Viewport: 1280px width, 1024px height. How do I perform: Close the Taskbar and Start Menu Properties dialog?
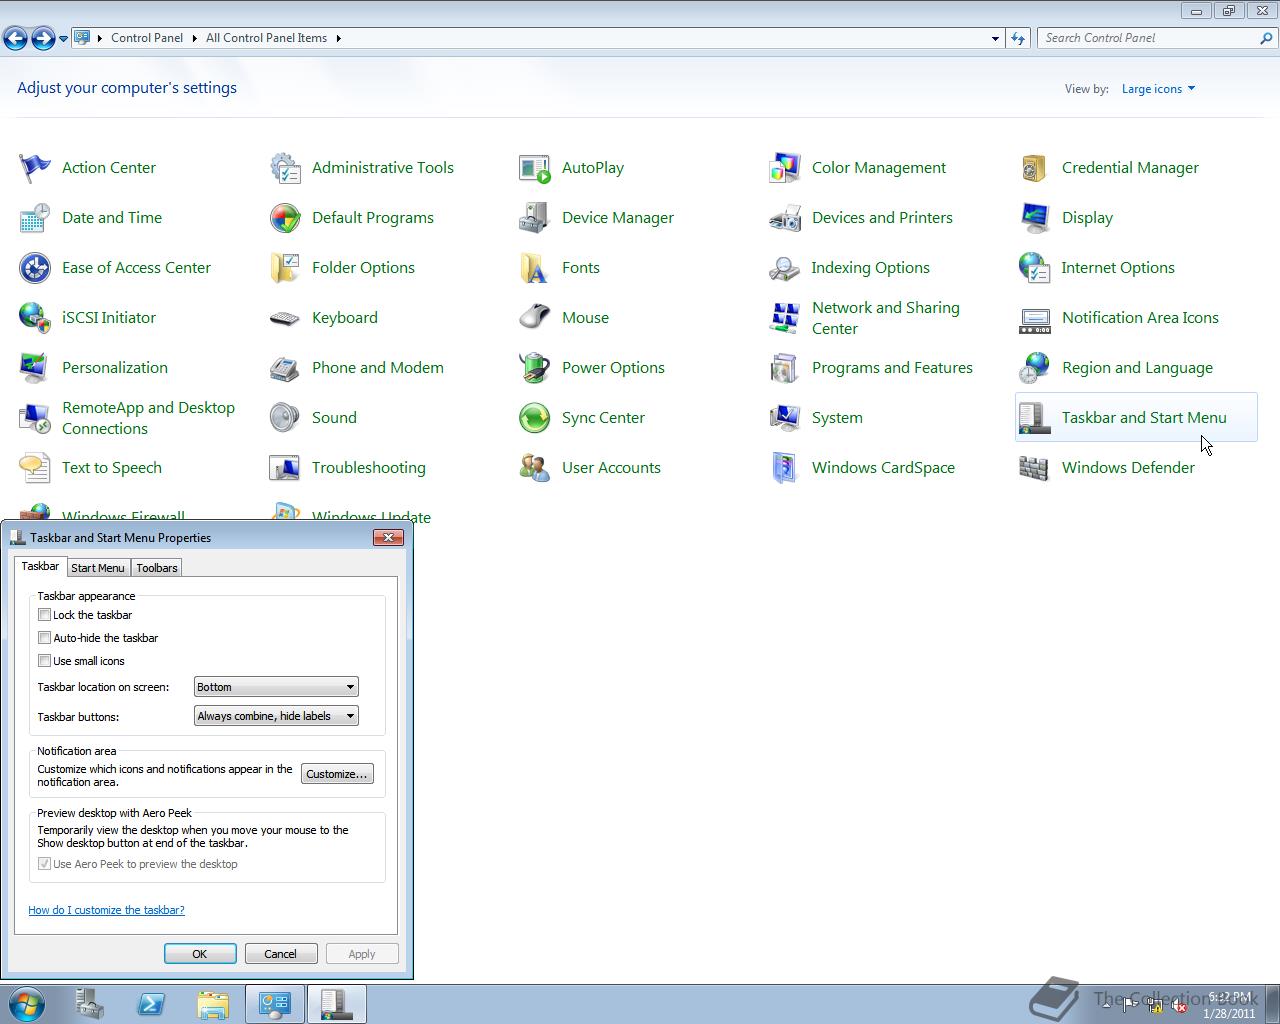[x=388, y=537]
